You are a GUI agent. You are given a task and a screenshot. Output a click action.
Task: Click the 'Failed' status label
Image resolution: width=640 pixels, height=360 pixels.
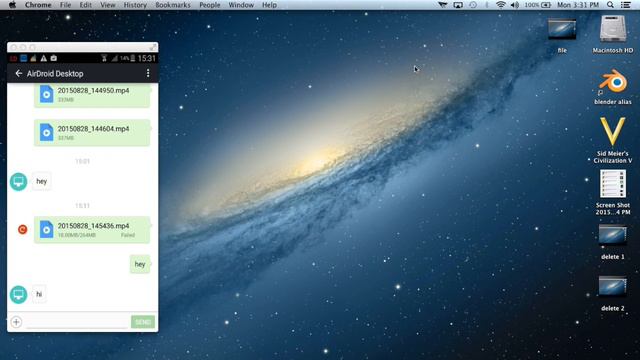[128, 235]
